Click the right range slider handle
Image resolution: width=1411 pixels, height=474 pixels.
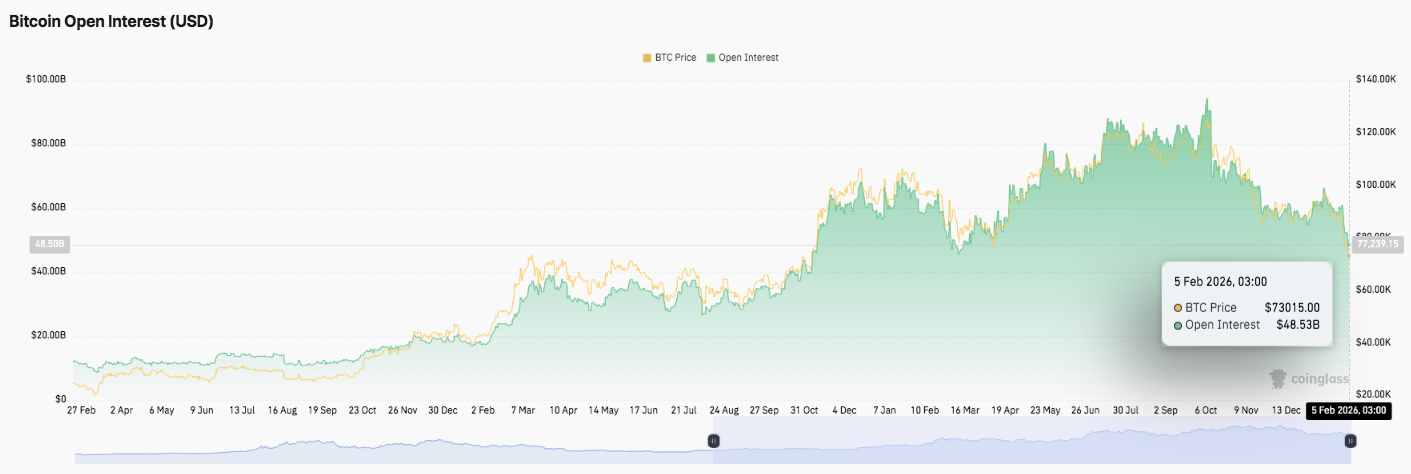tap(1350, 440)
